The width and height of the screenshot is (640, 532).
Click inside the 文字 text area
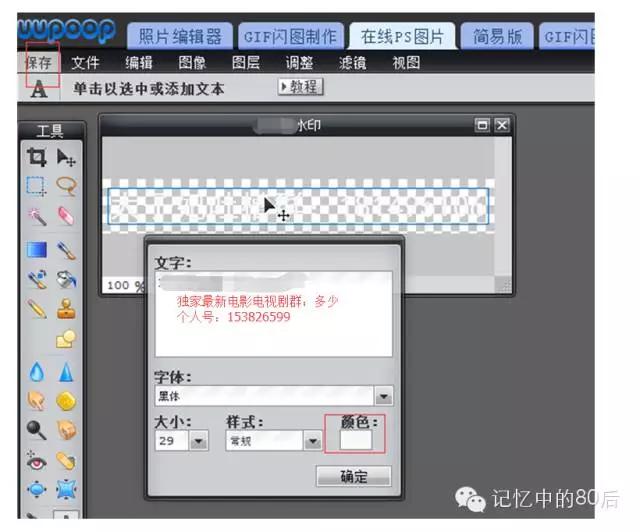[x=273, y=314]
